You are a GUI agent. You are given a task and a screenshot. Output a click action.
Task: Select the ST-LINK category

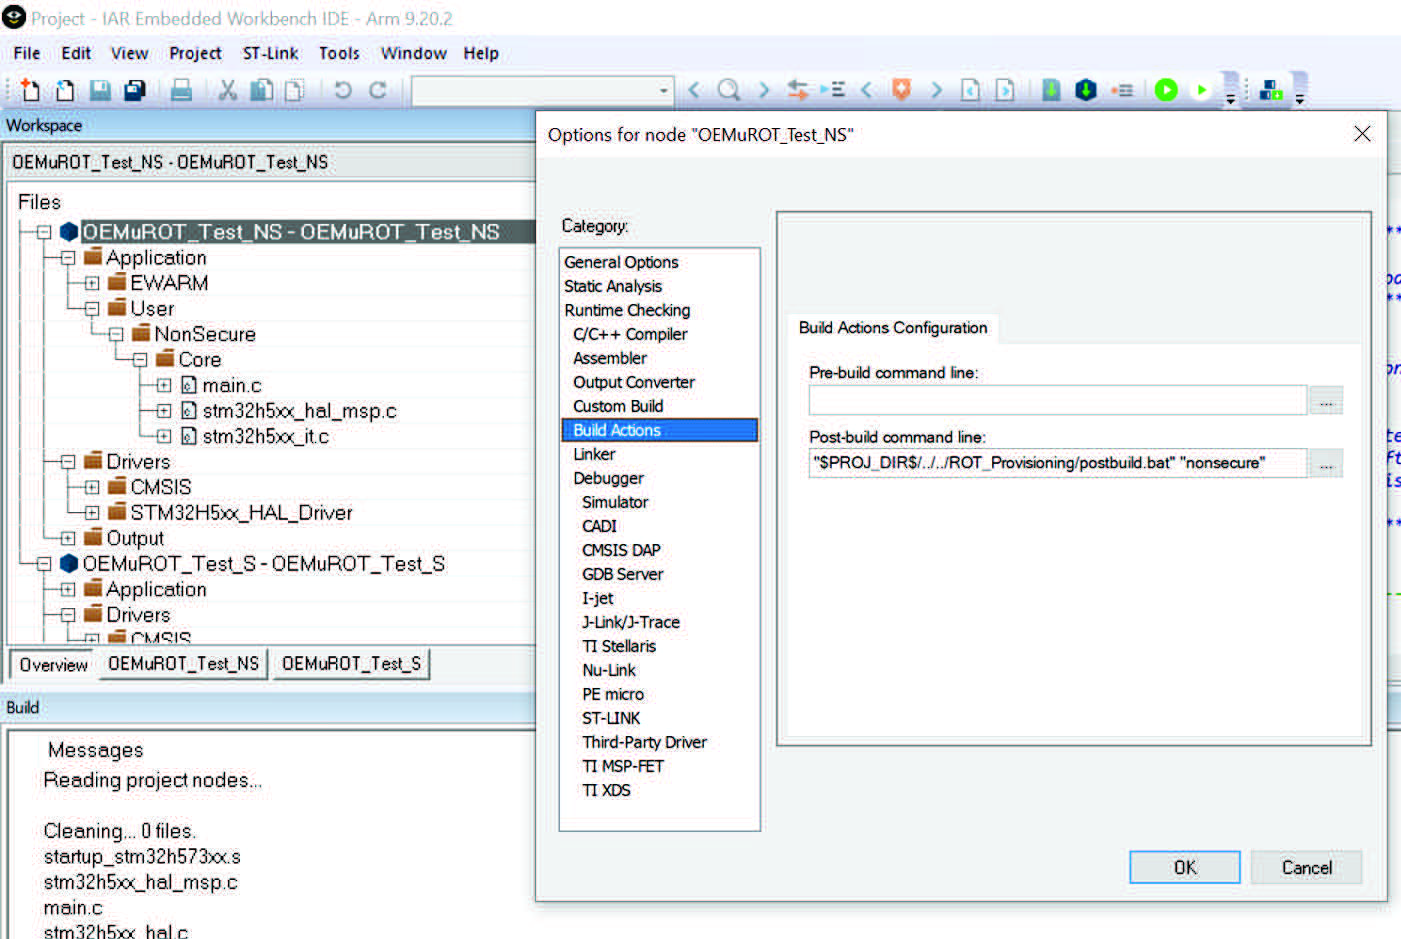coord(611,718)
